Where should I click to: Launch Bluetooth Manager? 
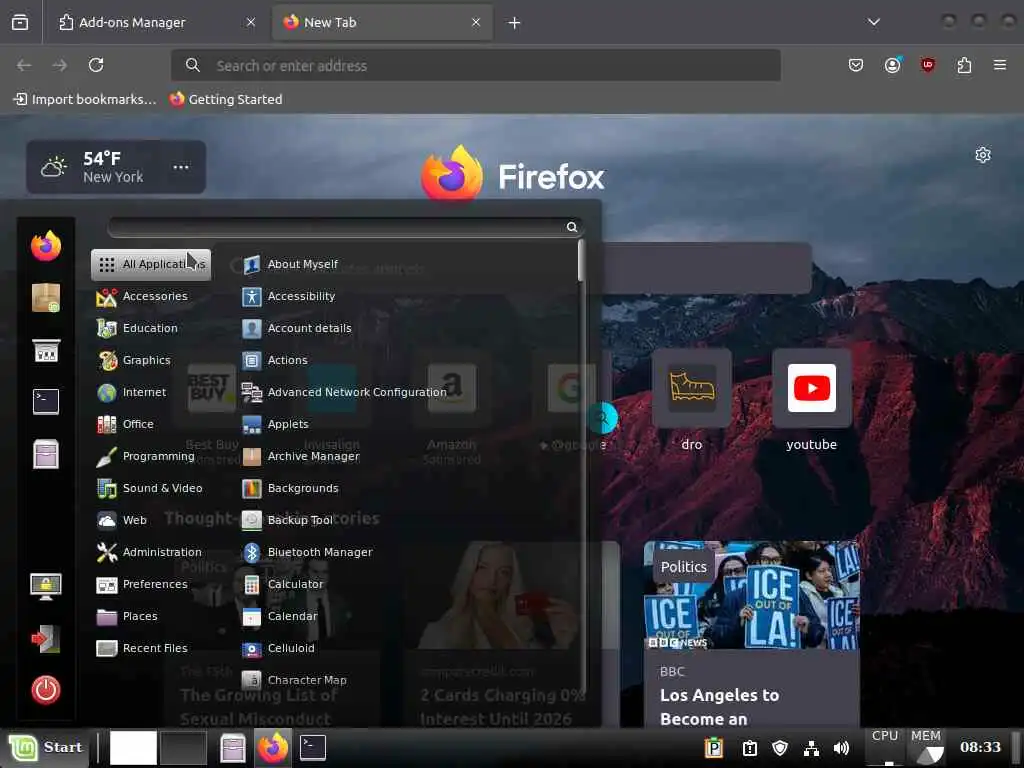tap(406, 552)
